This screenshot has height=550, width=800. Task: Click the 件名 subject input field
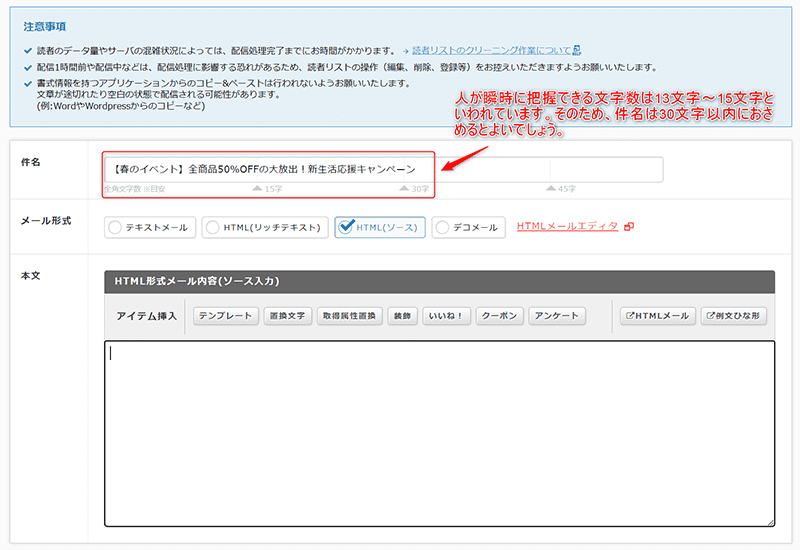click(x=384, y=169)
